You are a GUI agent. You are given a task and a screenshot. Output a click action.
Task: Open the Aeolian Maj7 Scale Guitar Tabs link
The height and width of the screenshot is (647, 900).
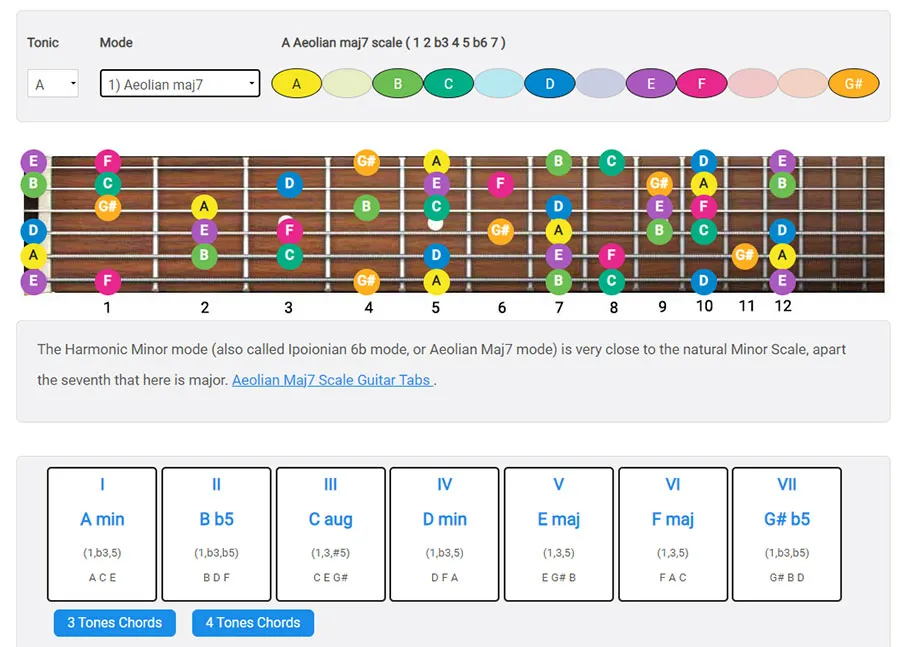(x=332, y=380)
